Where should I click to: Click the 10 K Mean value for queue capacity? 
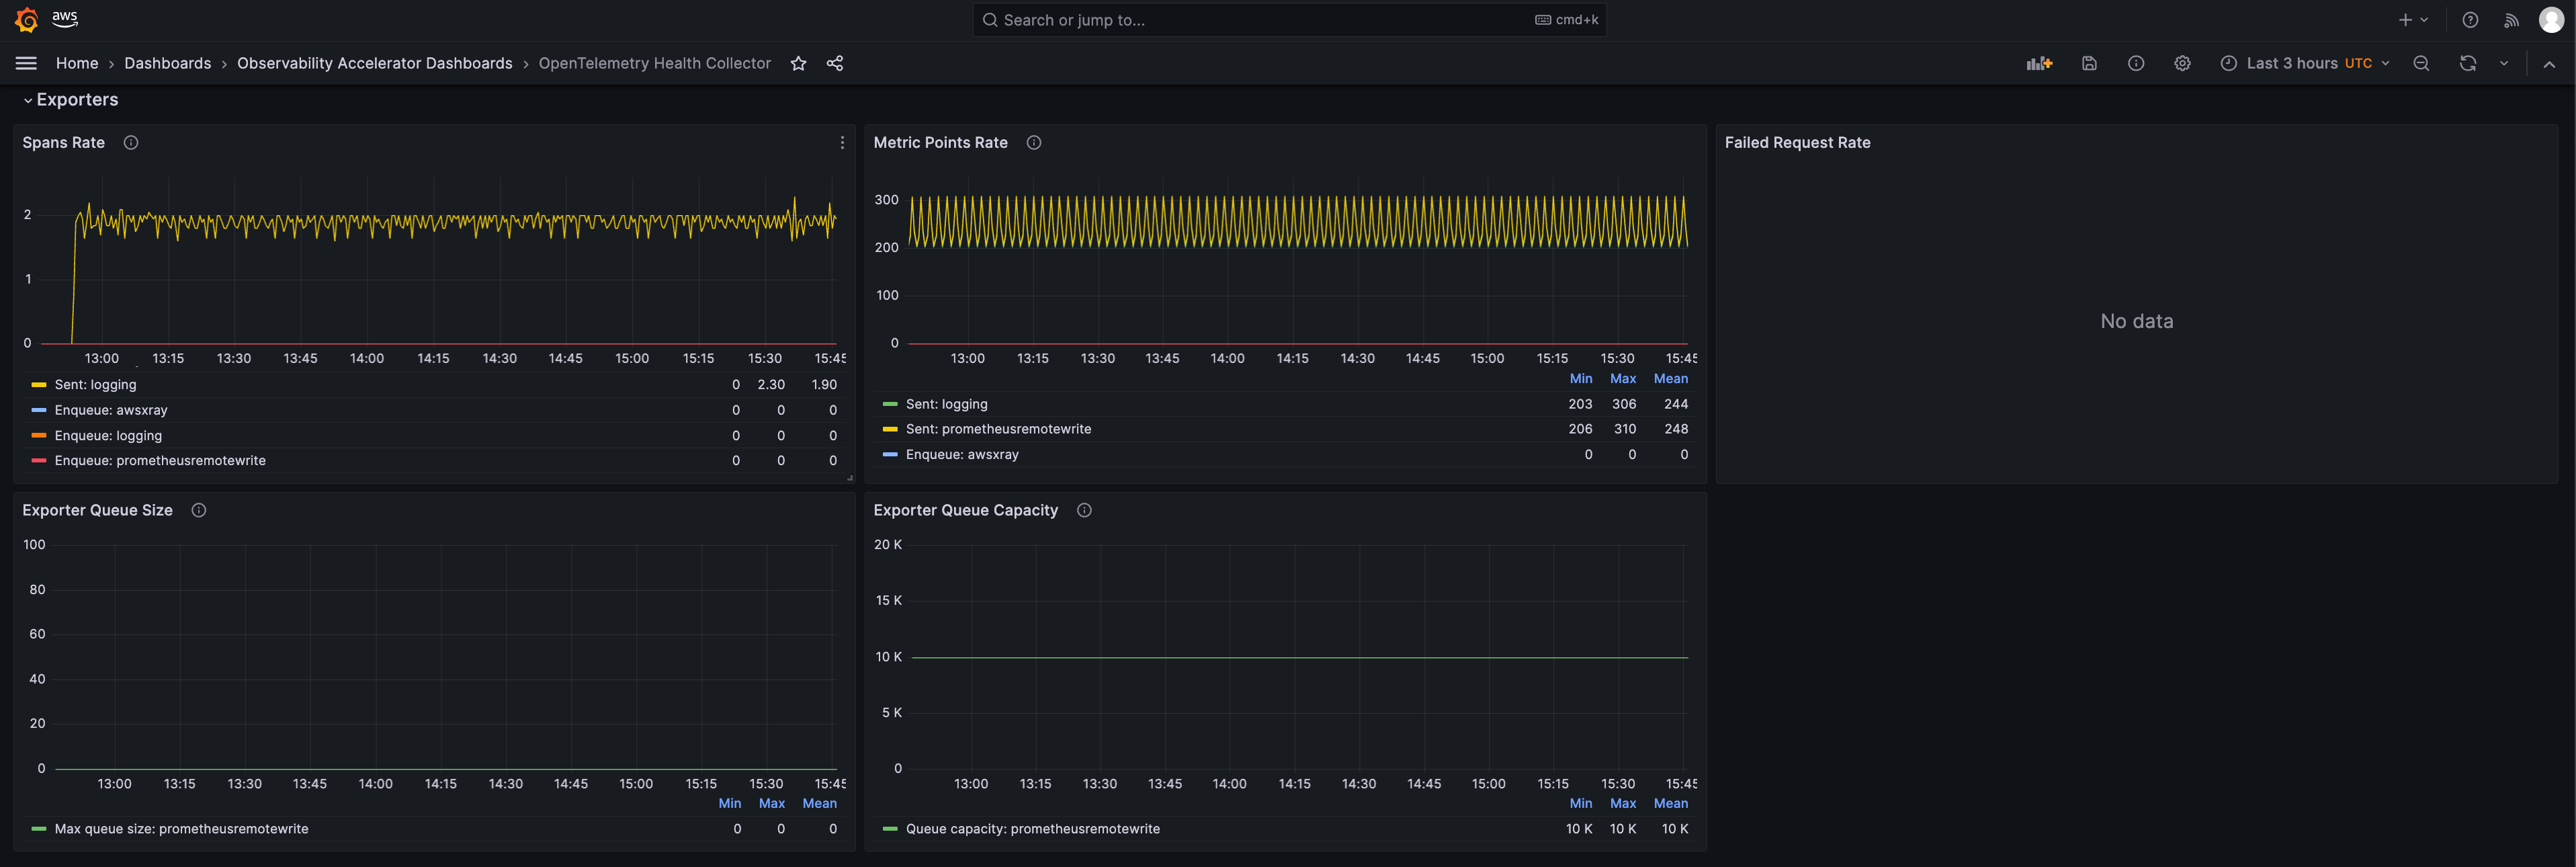point(1675,829)
